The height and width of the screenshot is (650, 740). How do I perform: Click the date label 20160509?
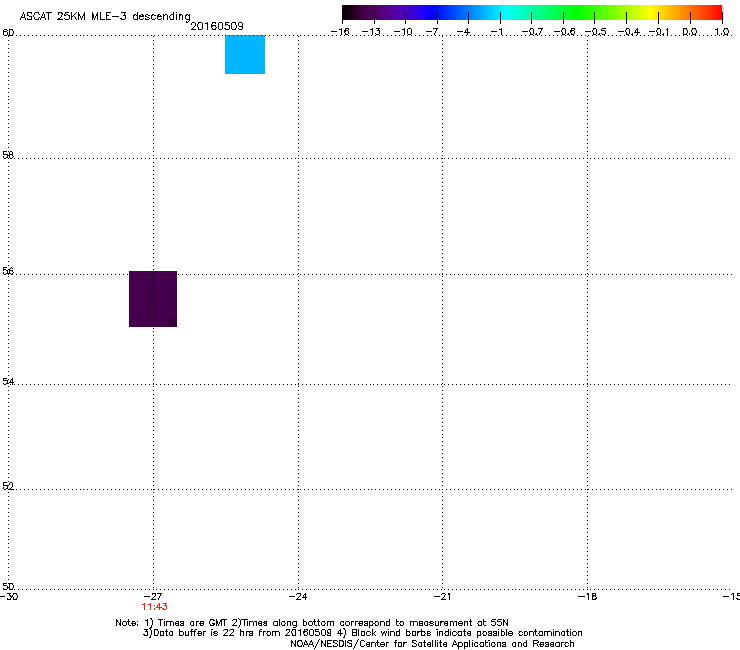[217, 26]
